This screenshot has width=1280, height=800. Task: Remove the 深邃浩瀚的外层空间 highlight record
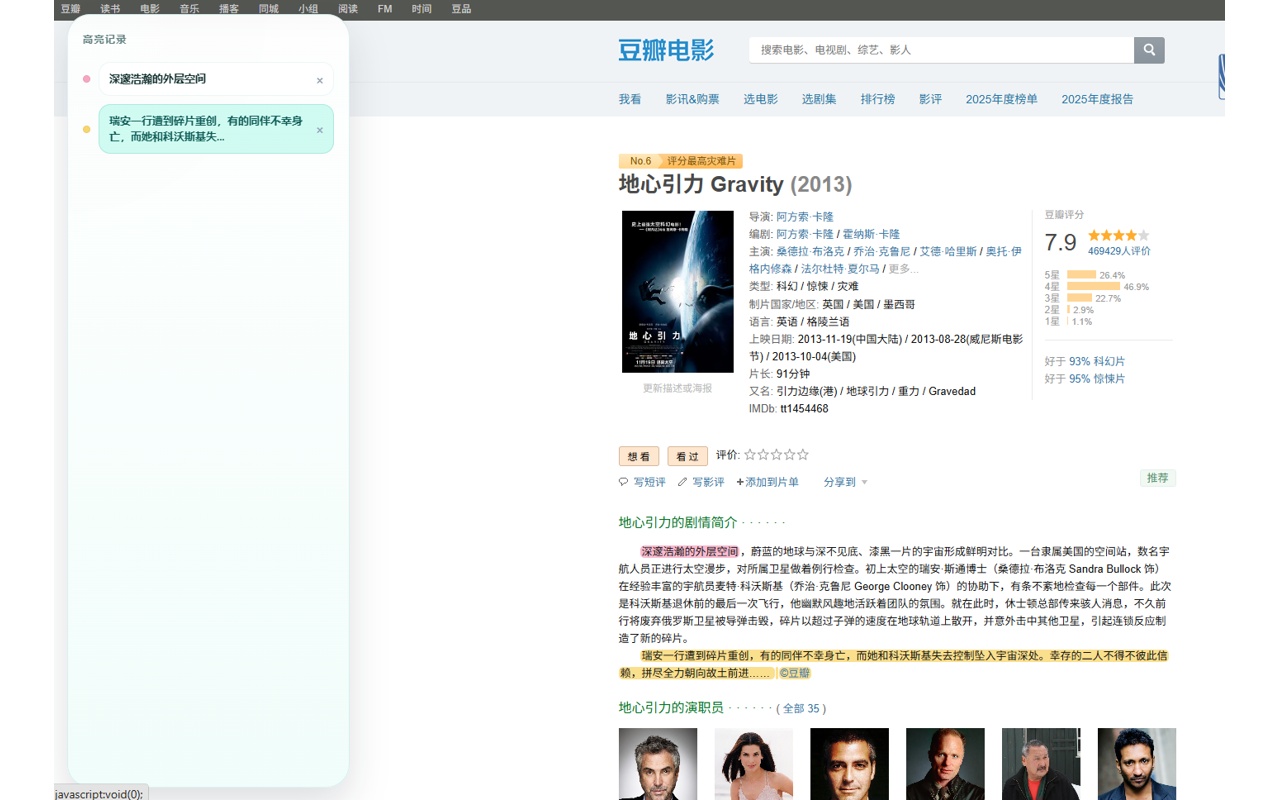320,81
